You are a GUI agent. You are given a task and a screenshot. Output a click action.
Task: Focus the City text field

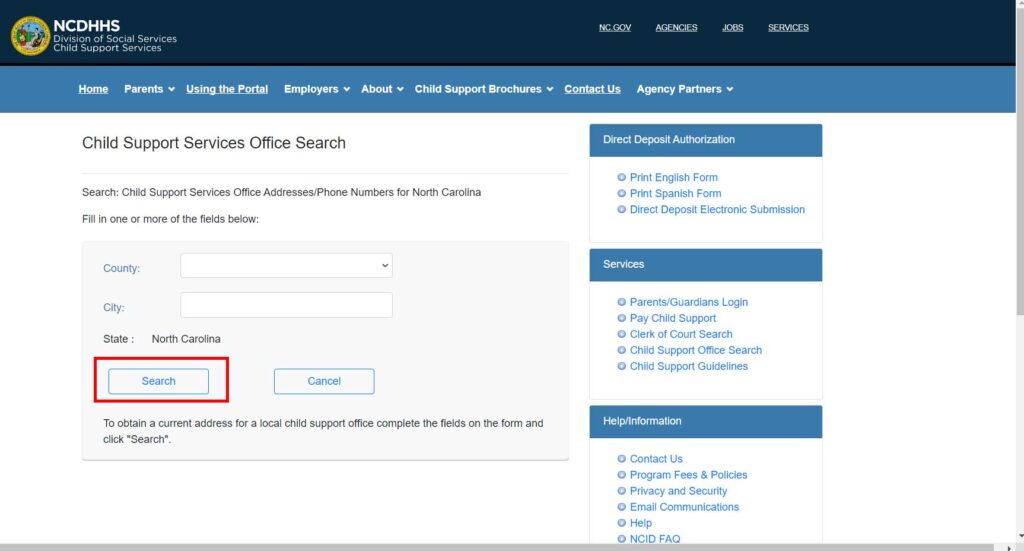point(286,305)
